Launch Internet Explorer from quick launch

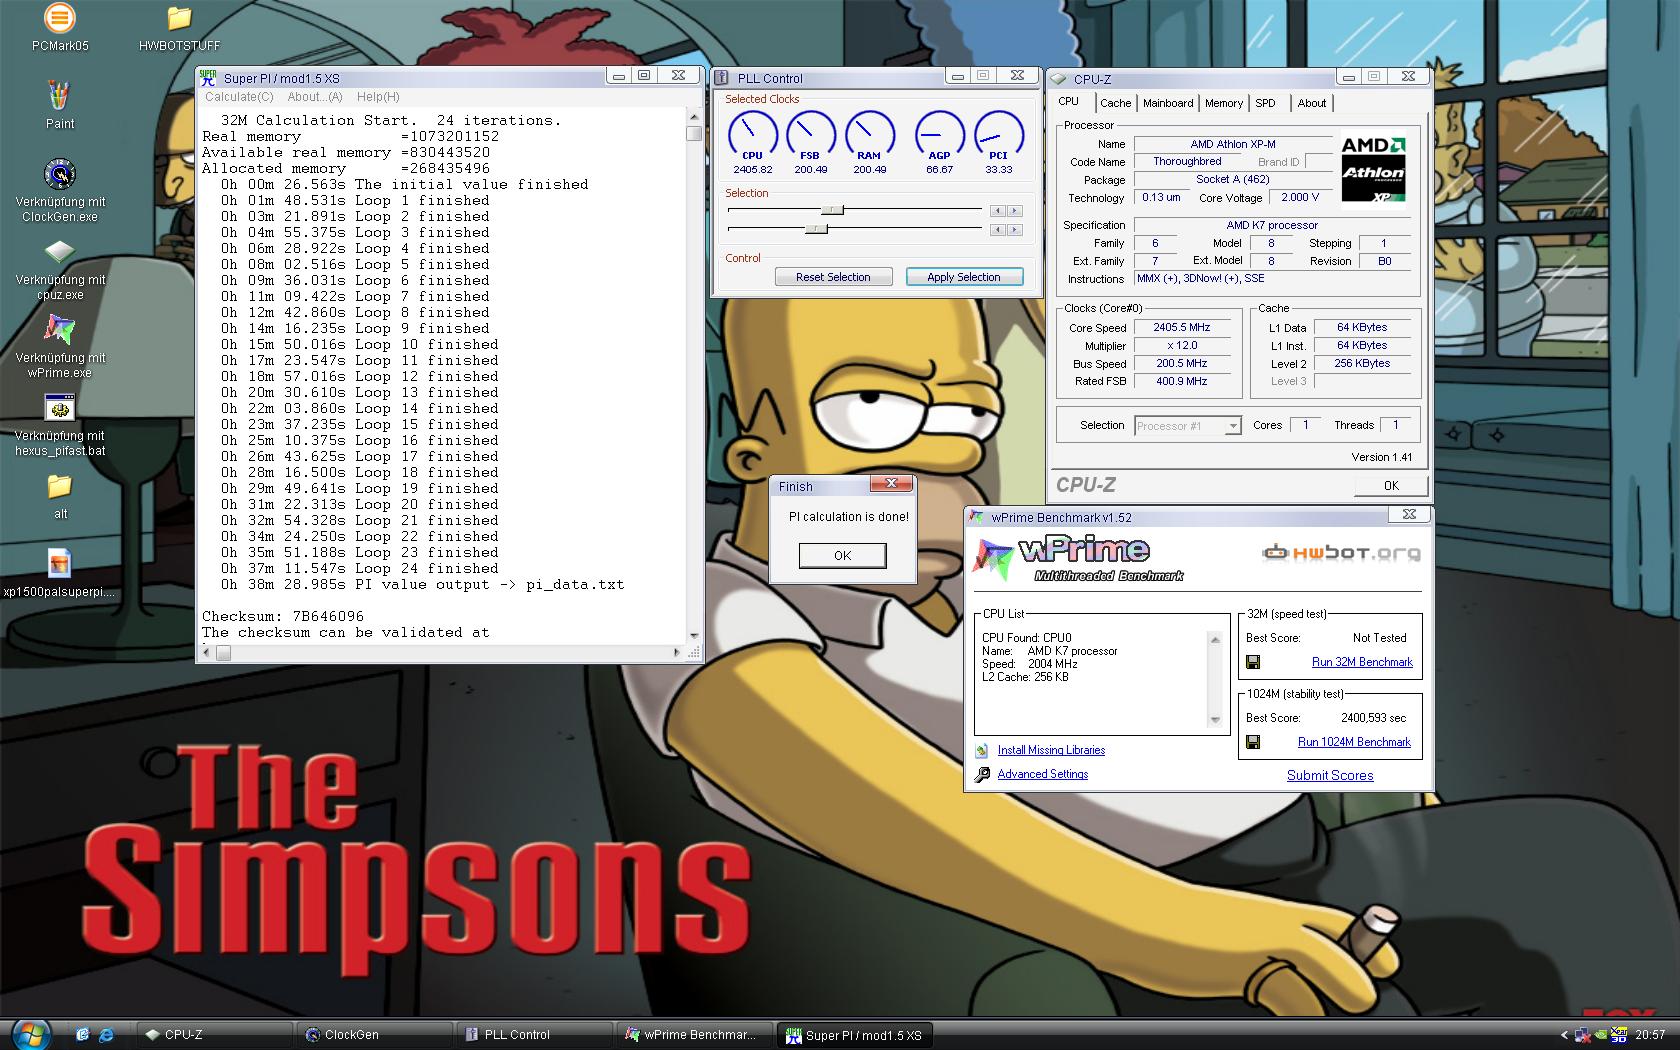coord(106,1035)
